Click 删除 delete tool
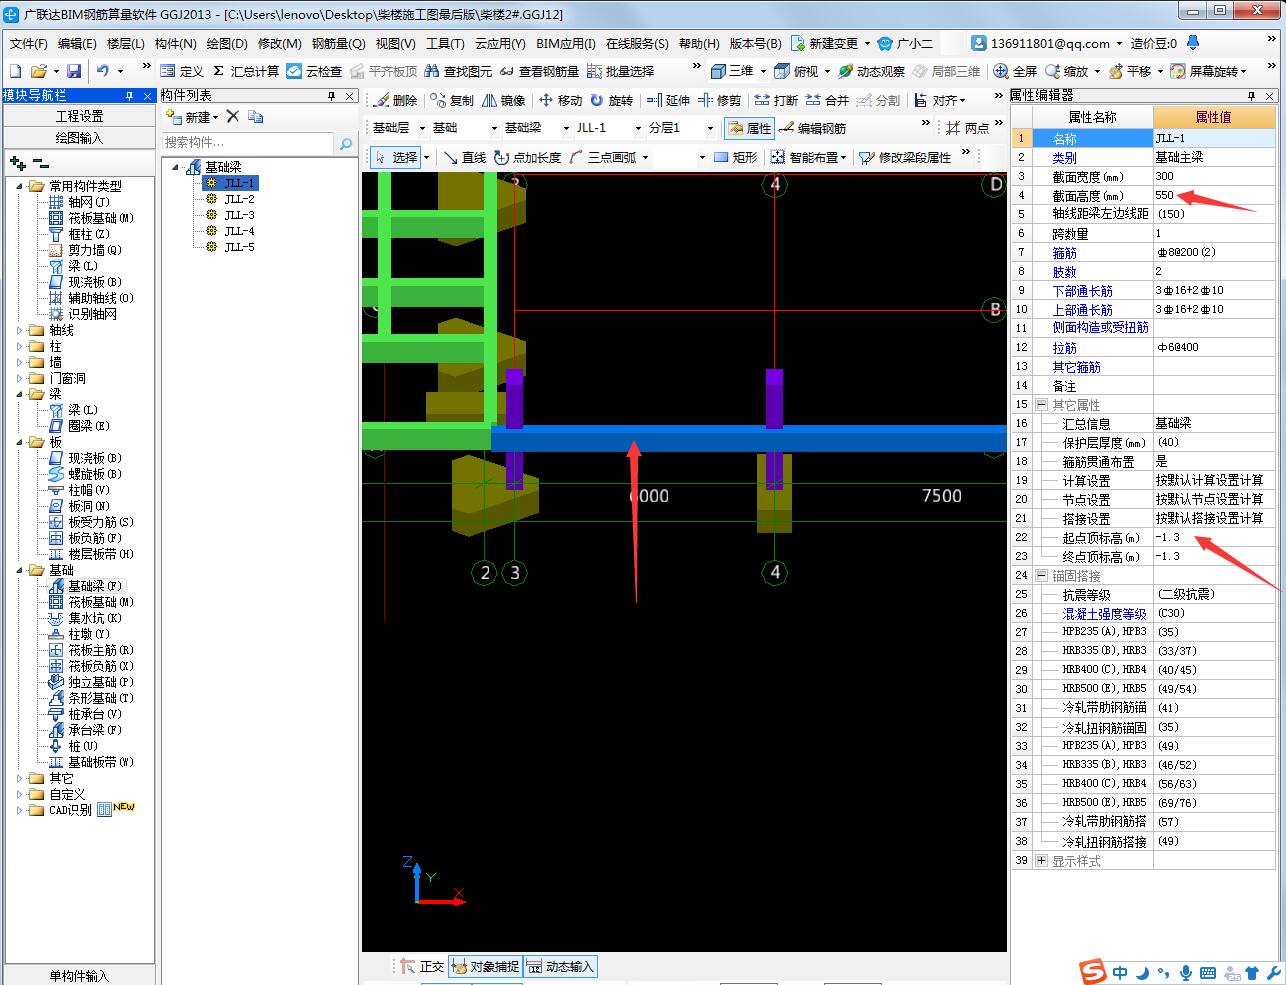1286x985 pixels. pos(395,100)
